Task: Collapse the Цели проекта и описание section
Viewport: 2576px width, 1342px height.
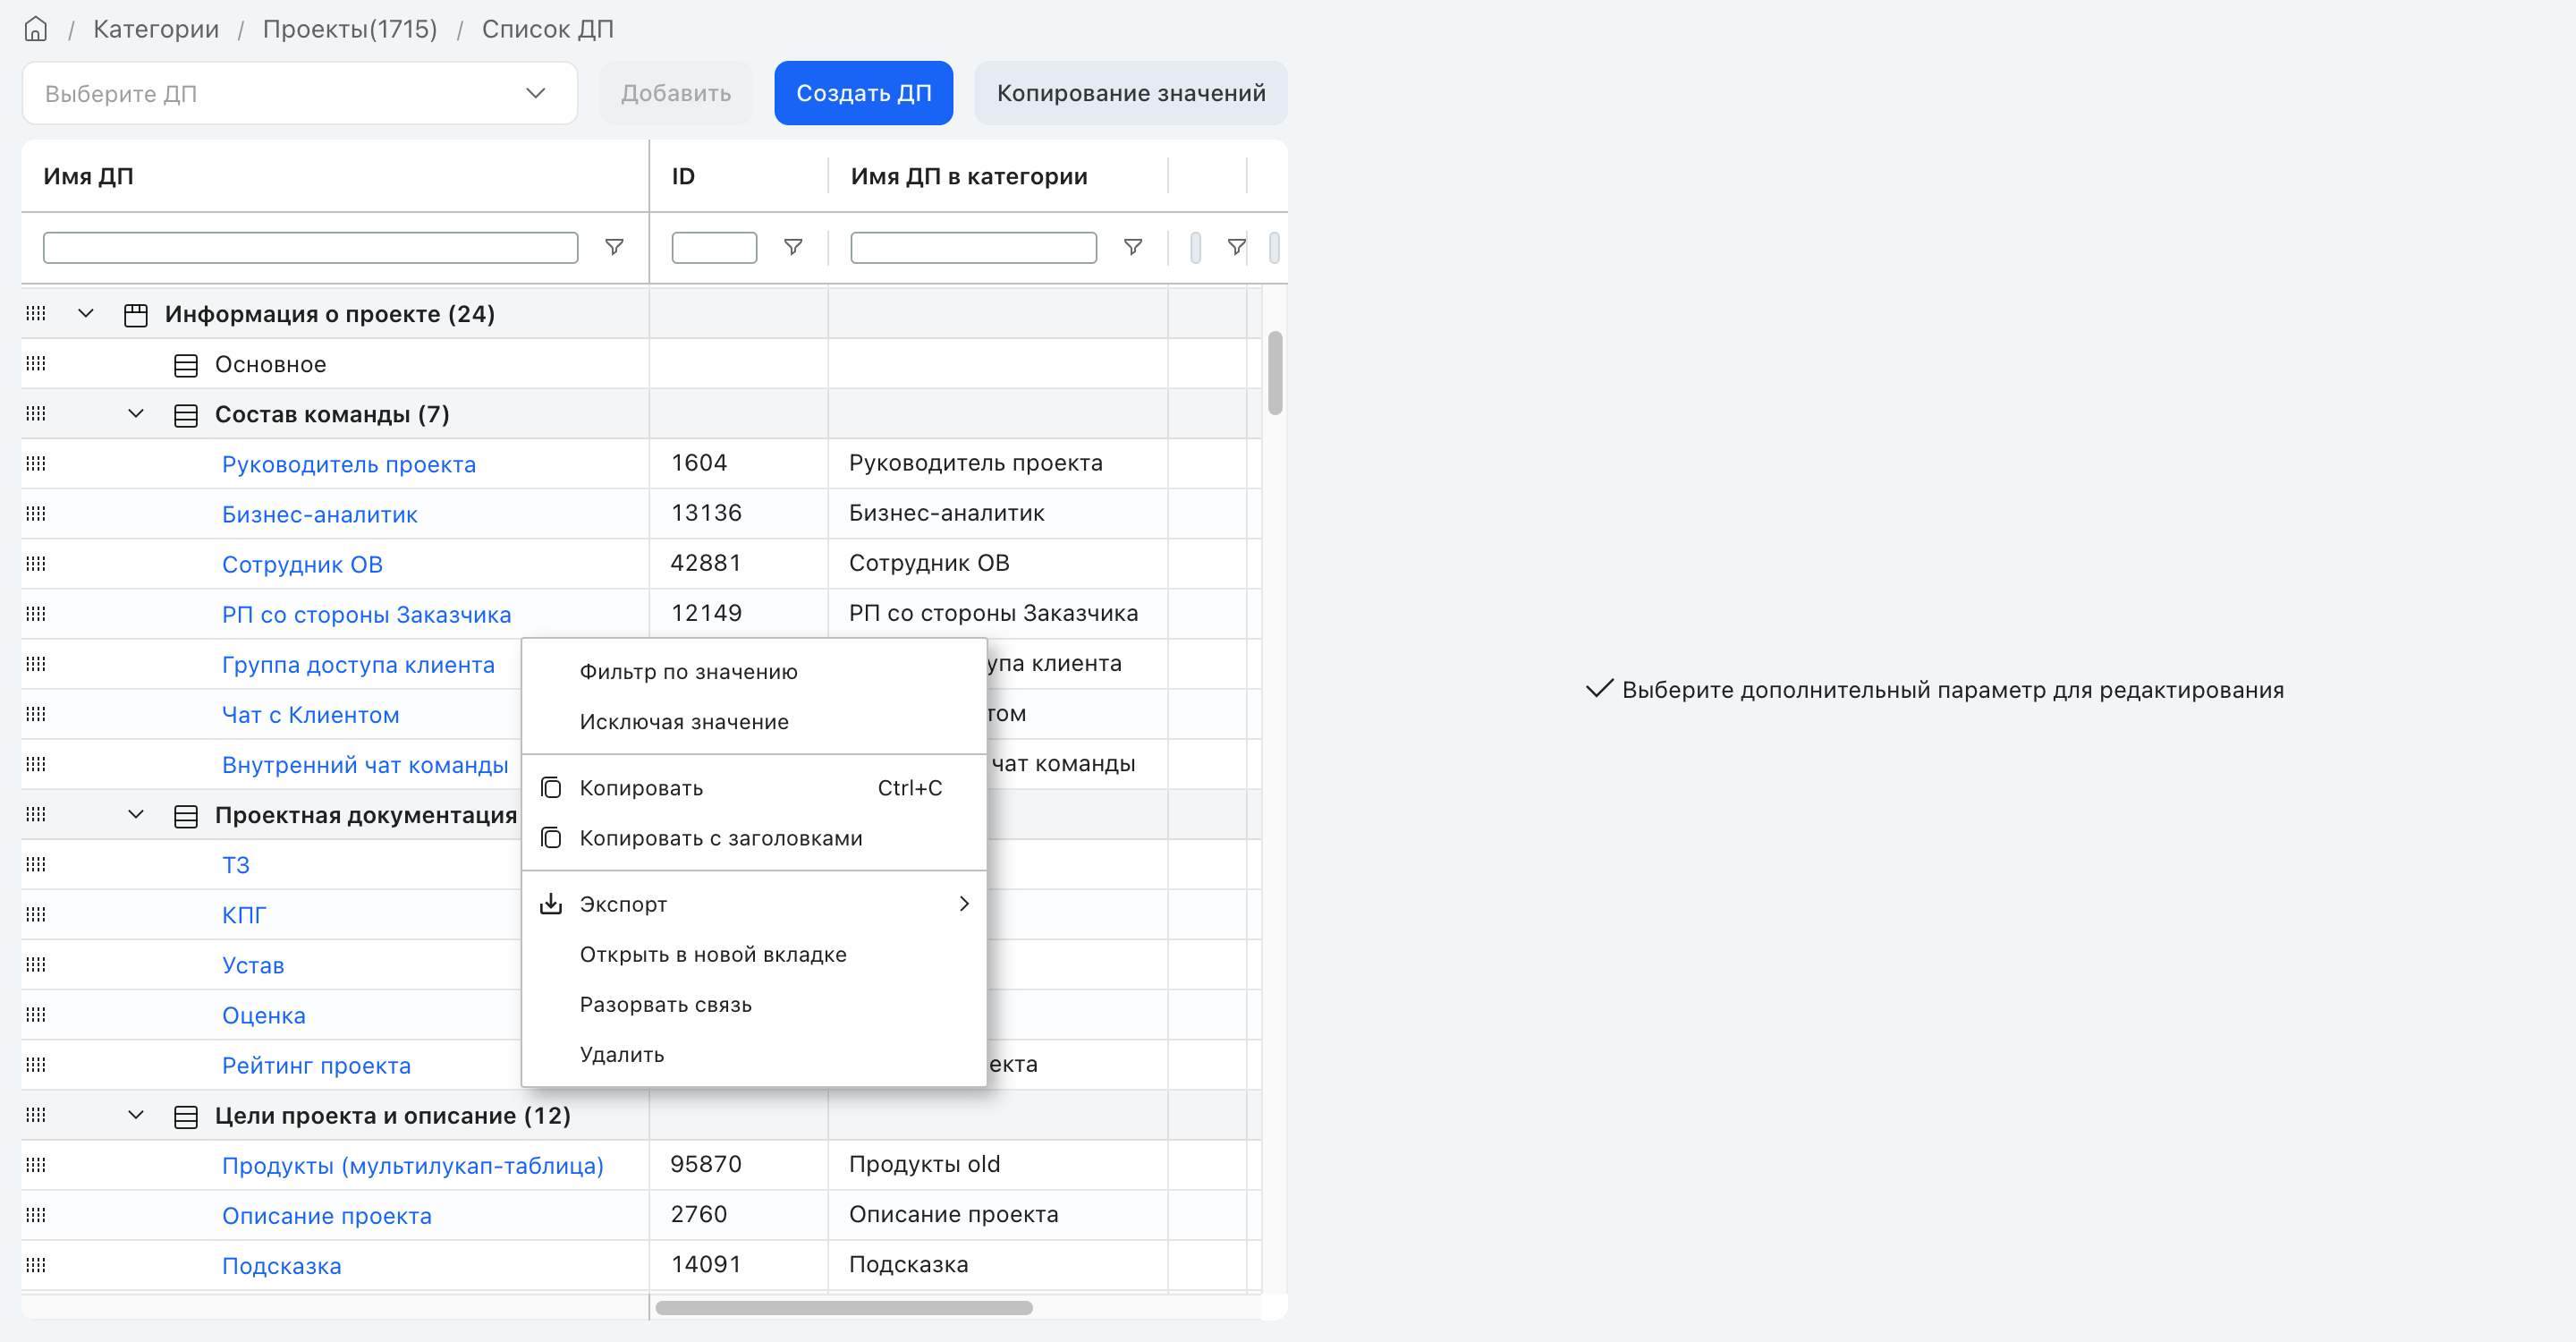Action: tap(136, 1114)
